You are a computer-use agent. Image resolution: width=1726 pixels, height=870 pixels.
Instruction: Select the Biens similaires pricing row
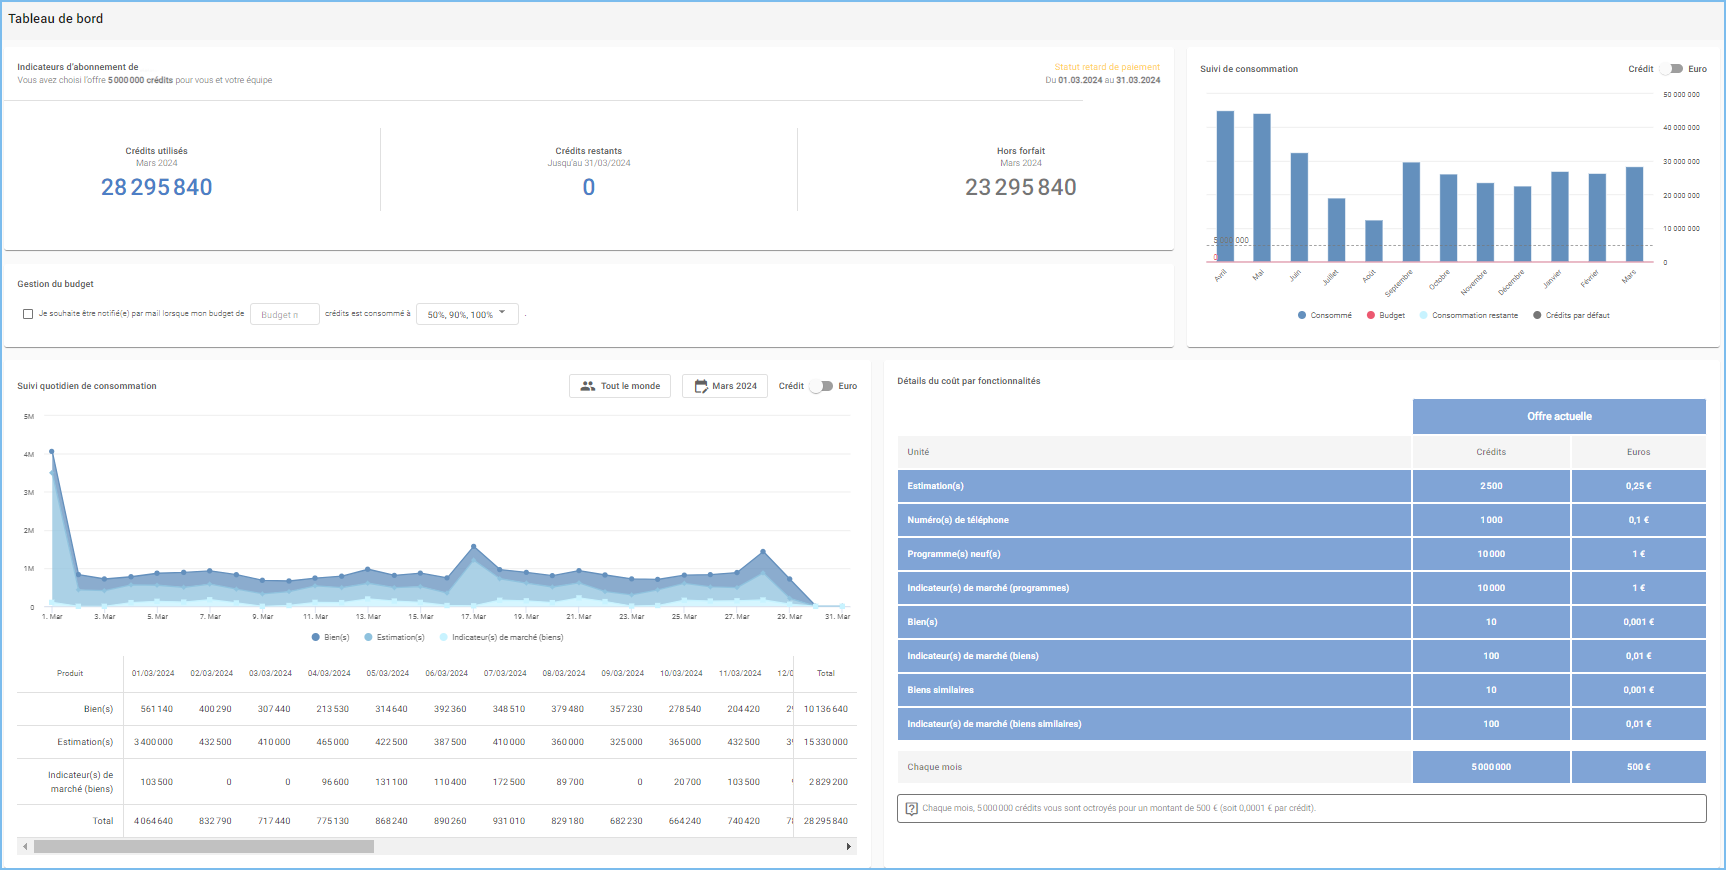(1301, 690)
